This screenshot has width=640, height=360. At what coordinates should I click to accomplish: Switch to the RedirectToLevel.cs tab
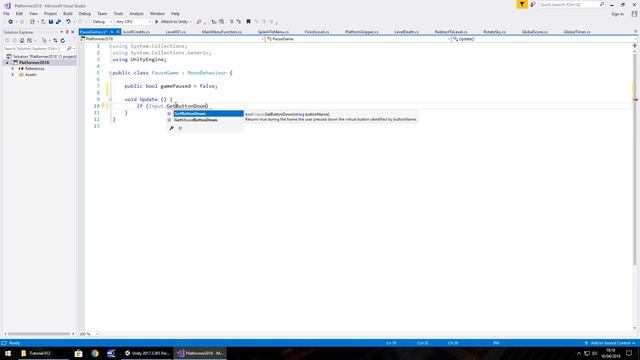pos(451,32)
